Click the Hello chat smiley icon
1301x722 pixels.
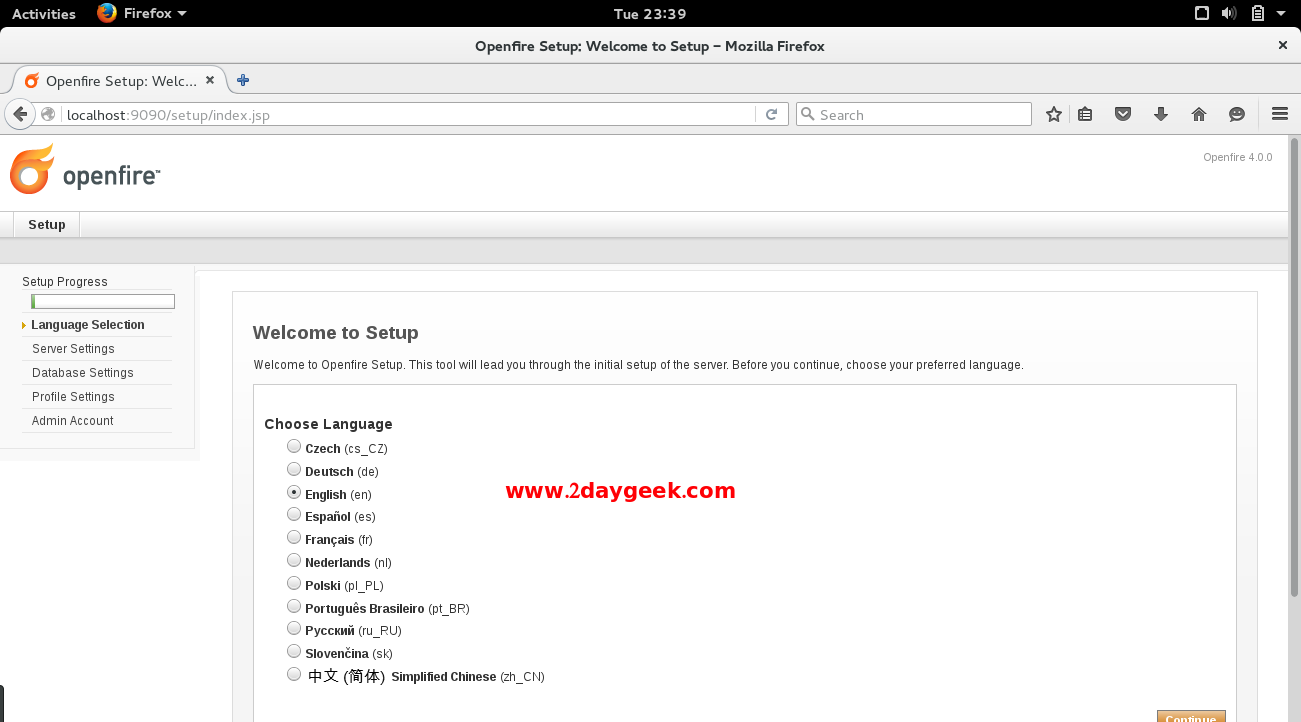tap(1237, 114)
